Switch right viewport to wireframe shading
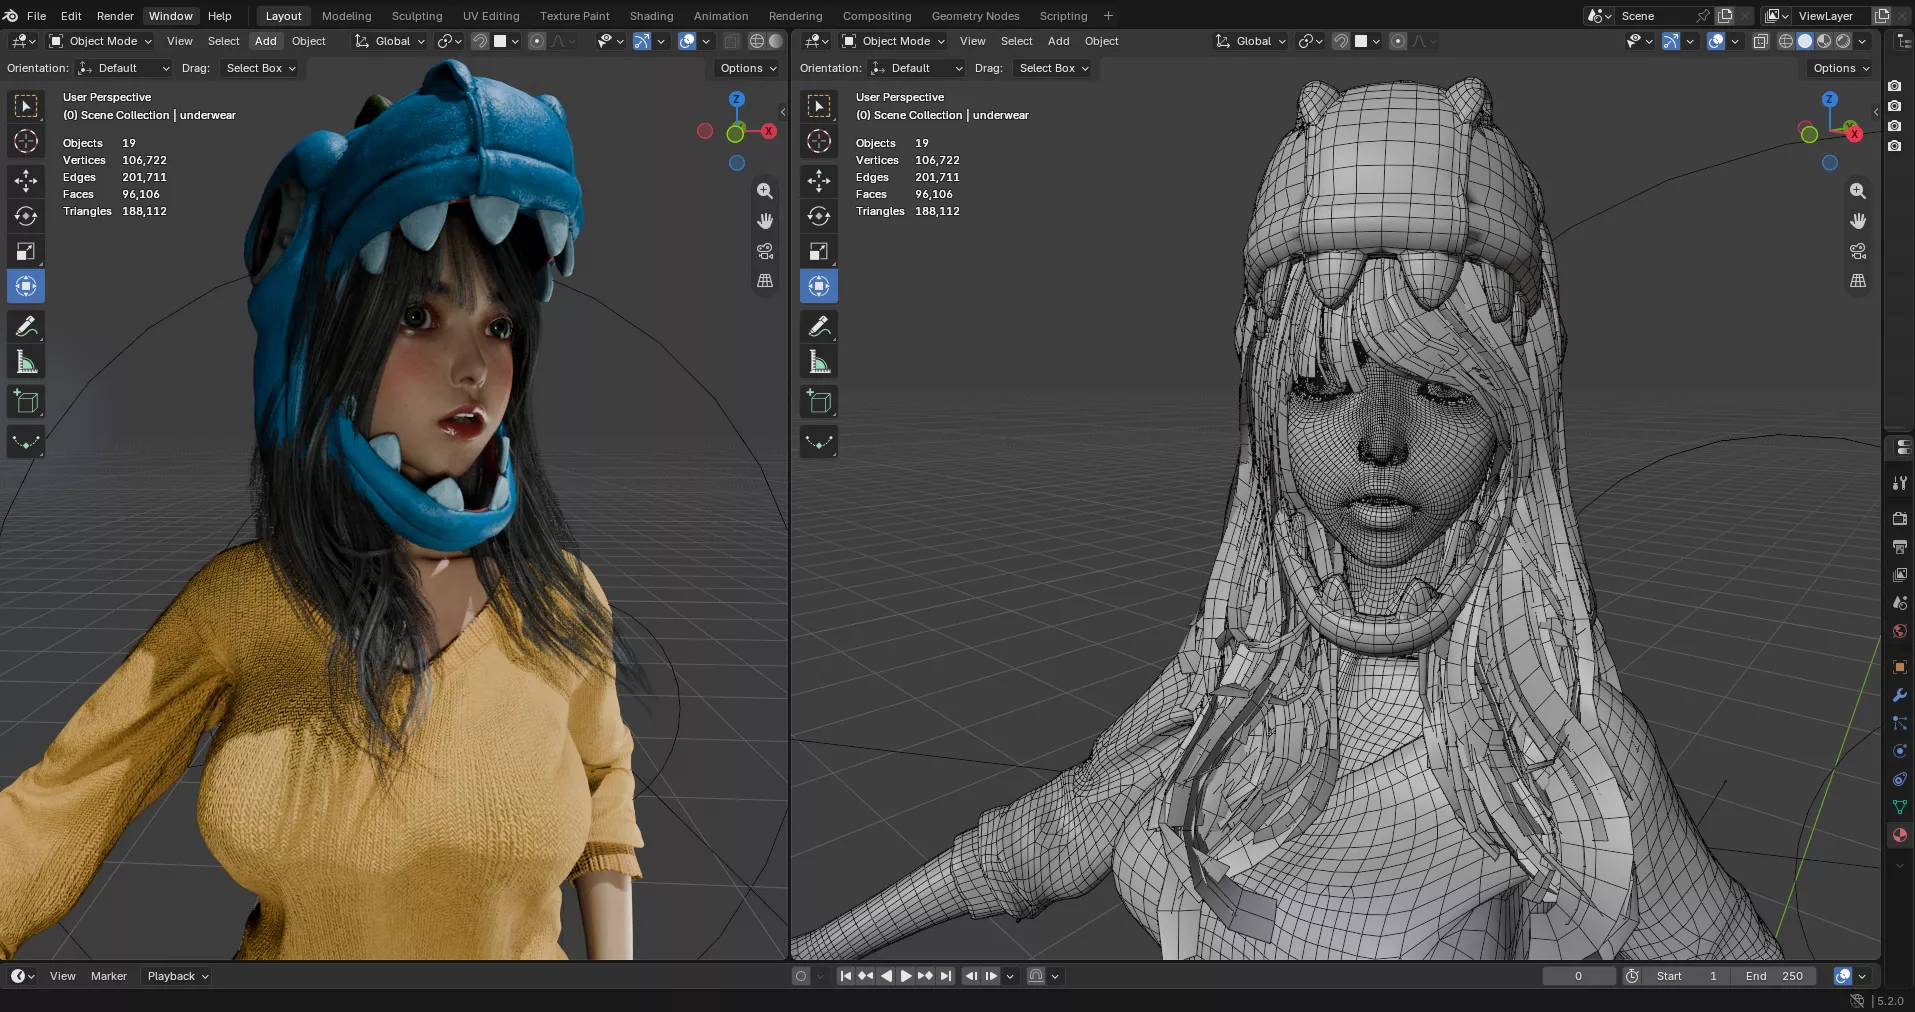 tap(1786, 41)
